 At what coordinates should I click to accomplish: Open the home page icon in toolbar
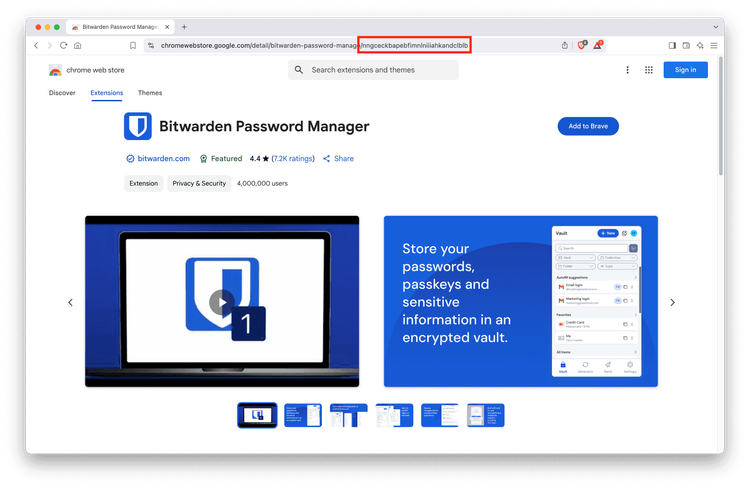click(77, 45)
